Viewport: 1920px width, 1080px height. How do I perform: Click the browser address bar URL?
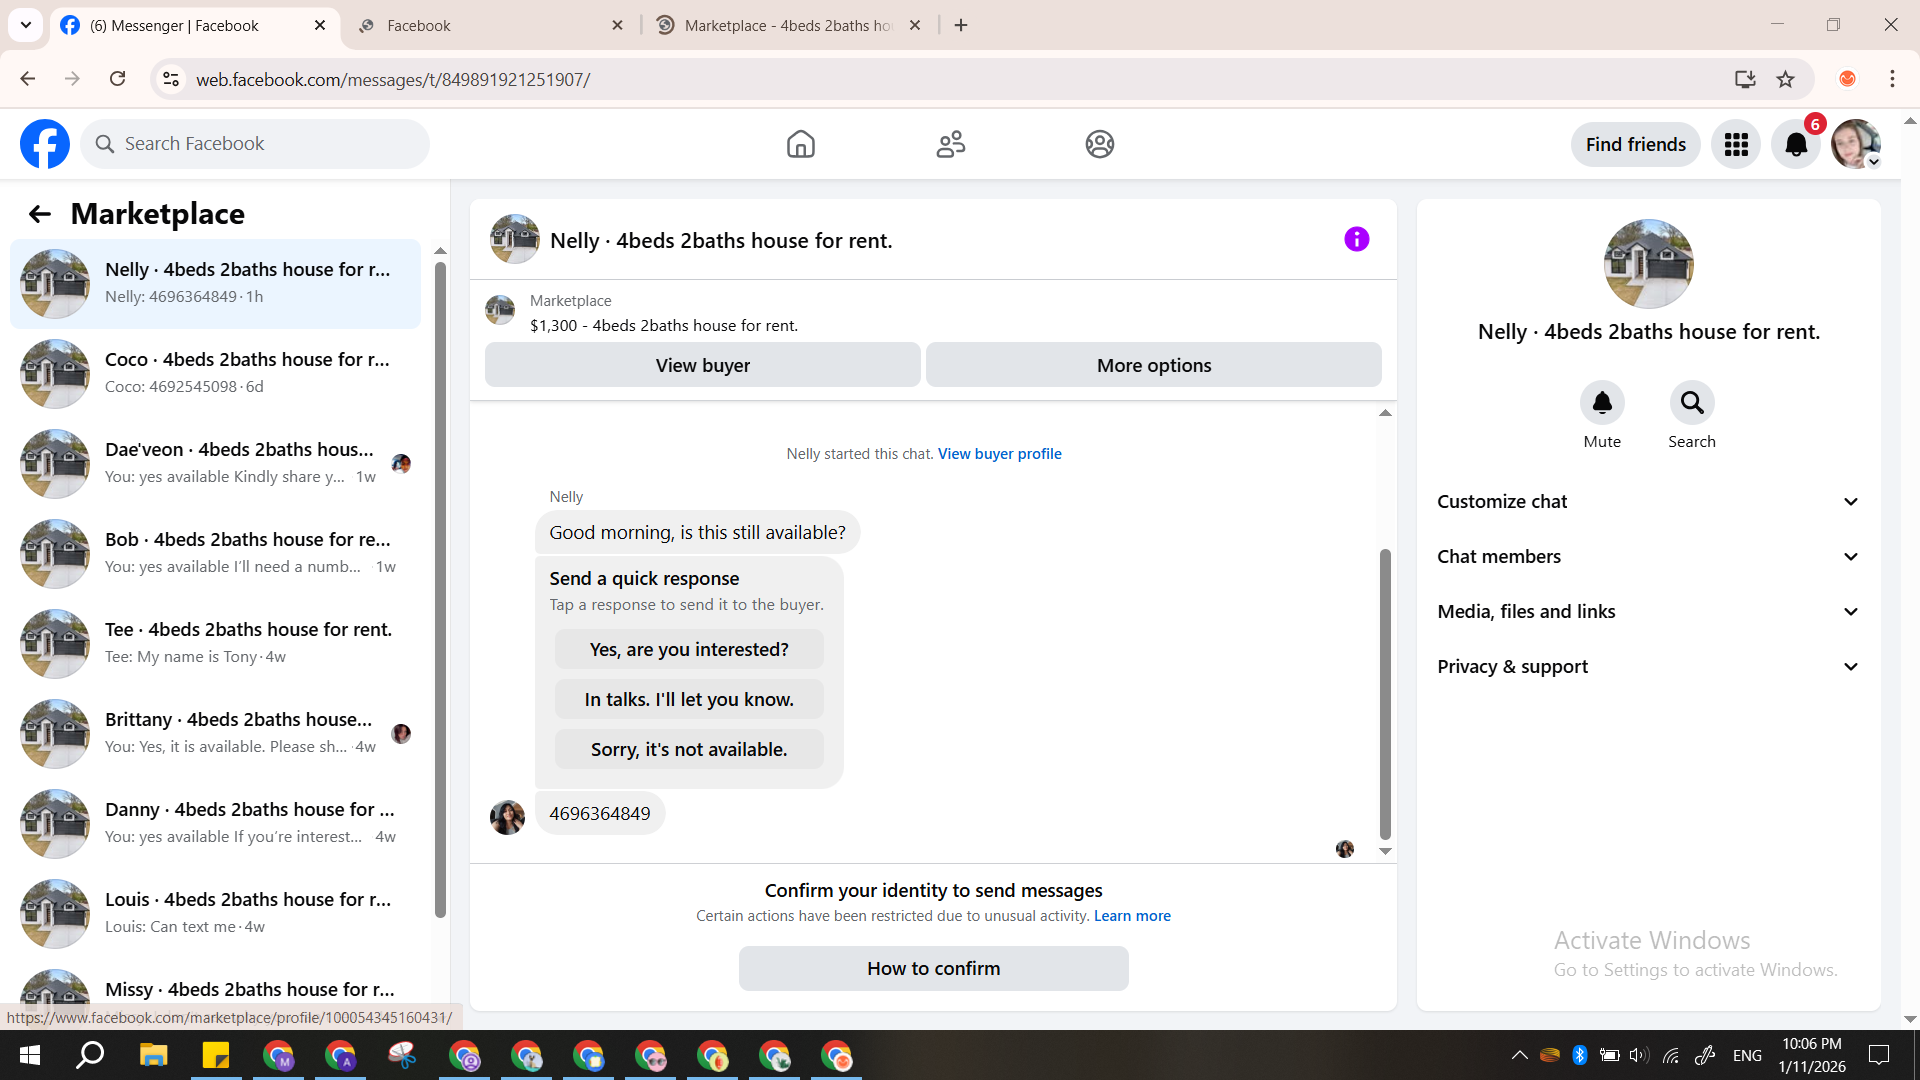click(x=393, y=79)
